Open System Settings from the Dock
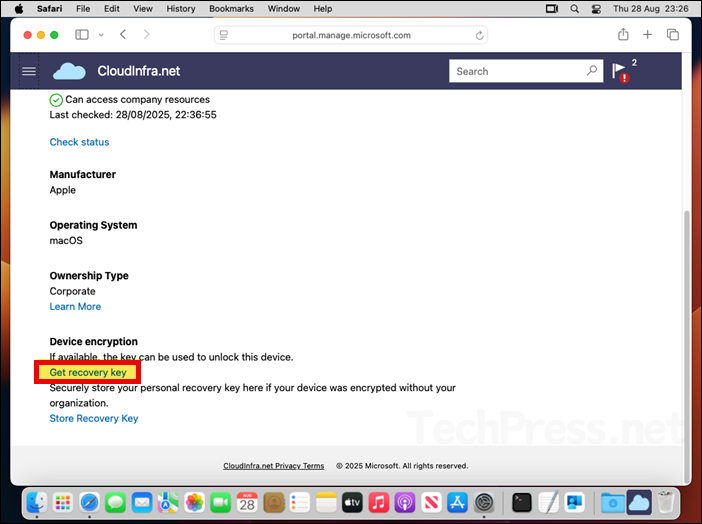702x524 pixels. [484, 503]
